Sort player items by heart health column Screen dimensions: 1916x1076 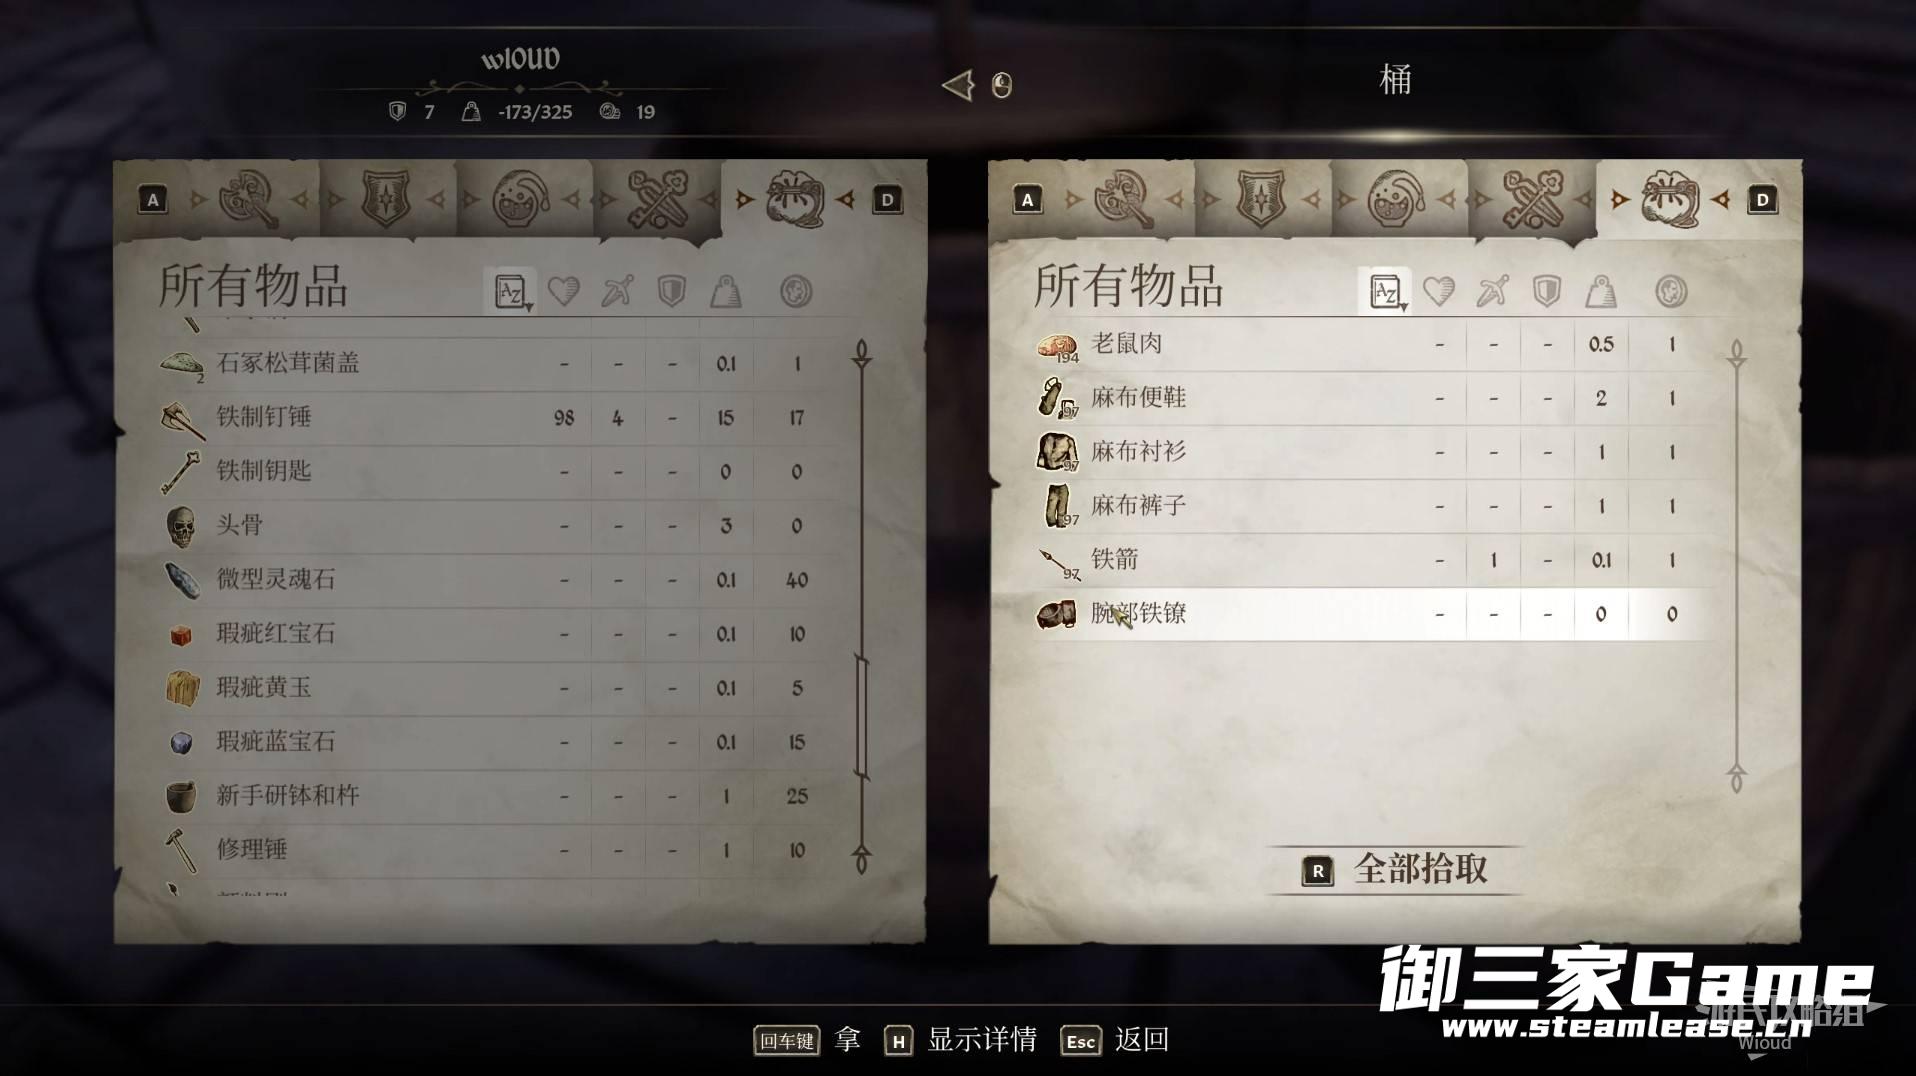pos(564,292)
